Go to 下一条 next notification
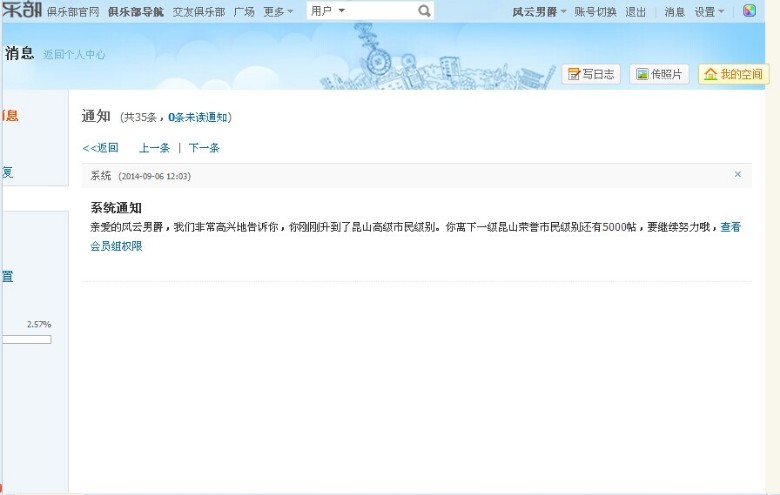Screen dimensions: 780x495 (204, 148)
